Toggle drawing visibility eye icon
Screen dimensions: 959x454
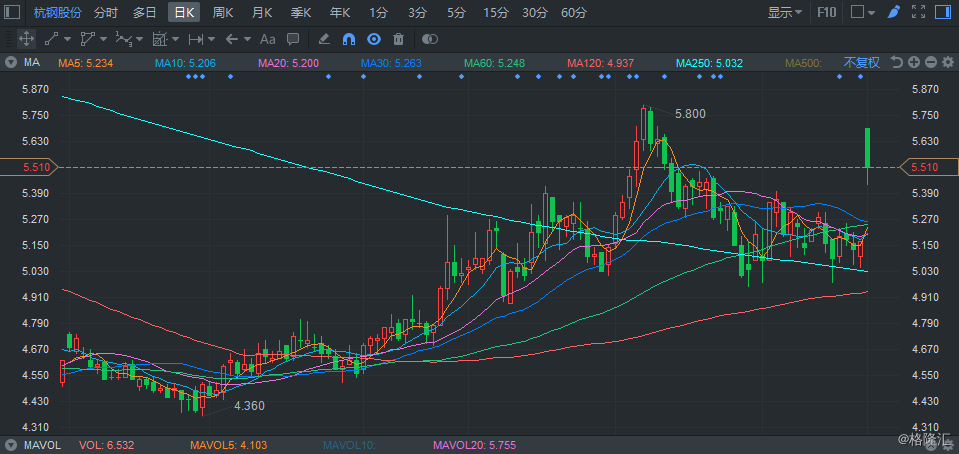[x=374, y=39]
